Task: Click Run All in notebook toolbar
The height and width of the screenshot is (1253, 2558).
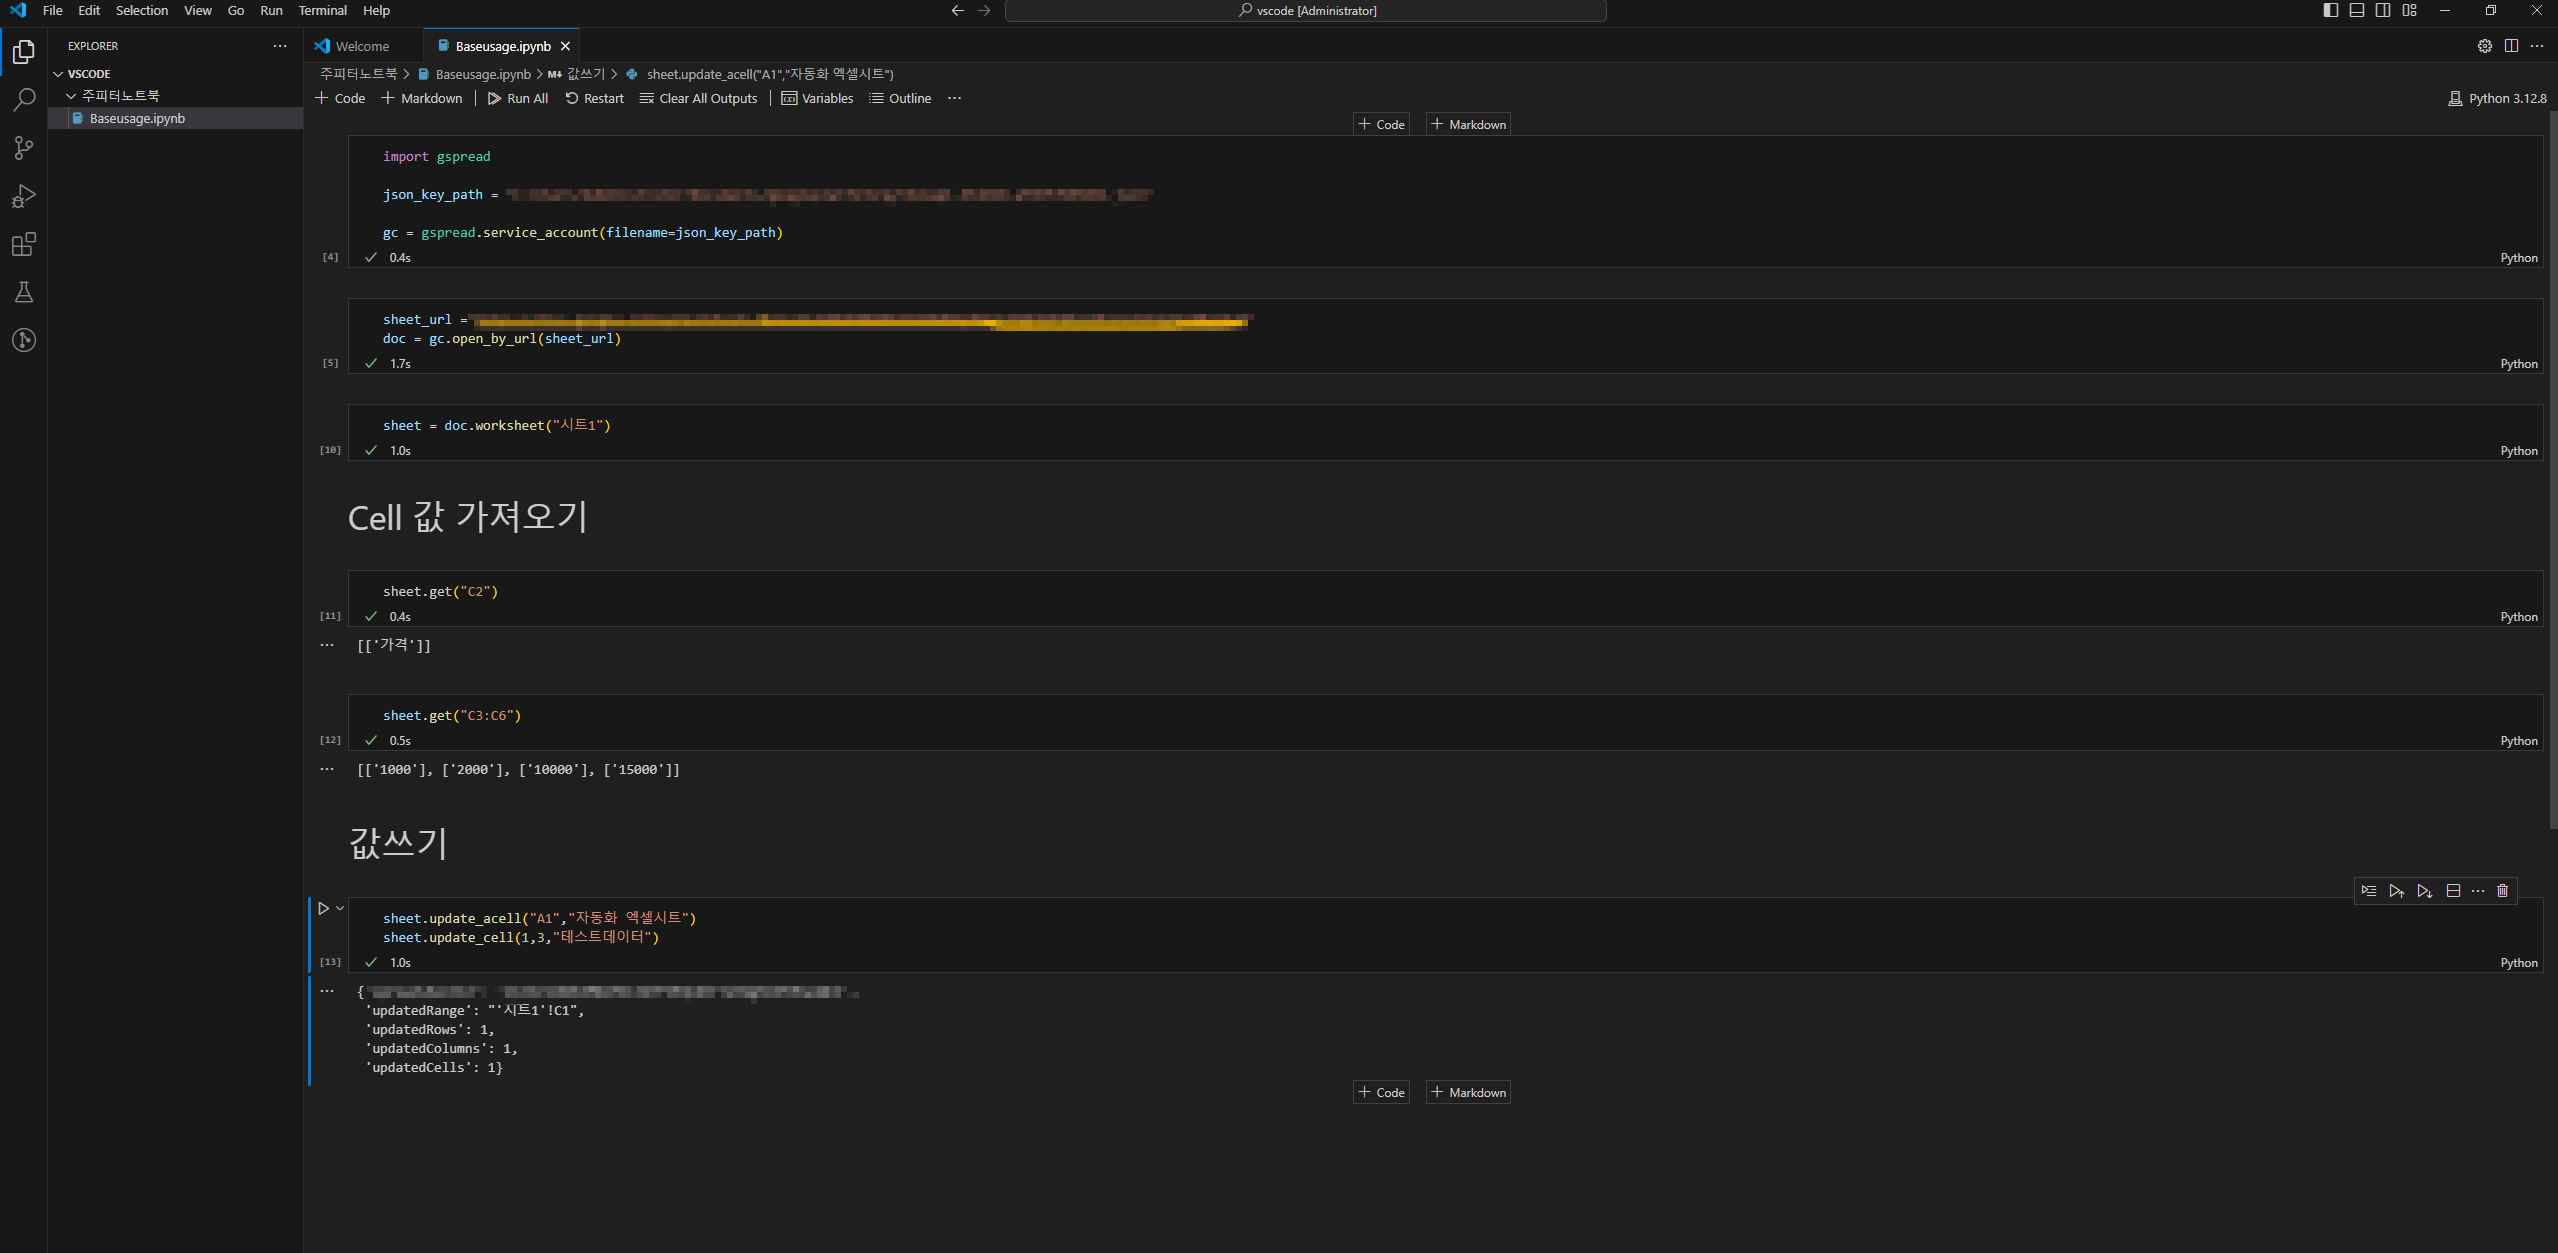Action: click(518, 98)
